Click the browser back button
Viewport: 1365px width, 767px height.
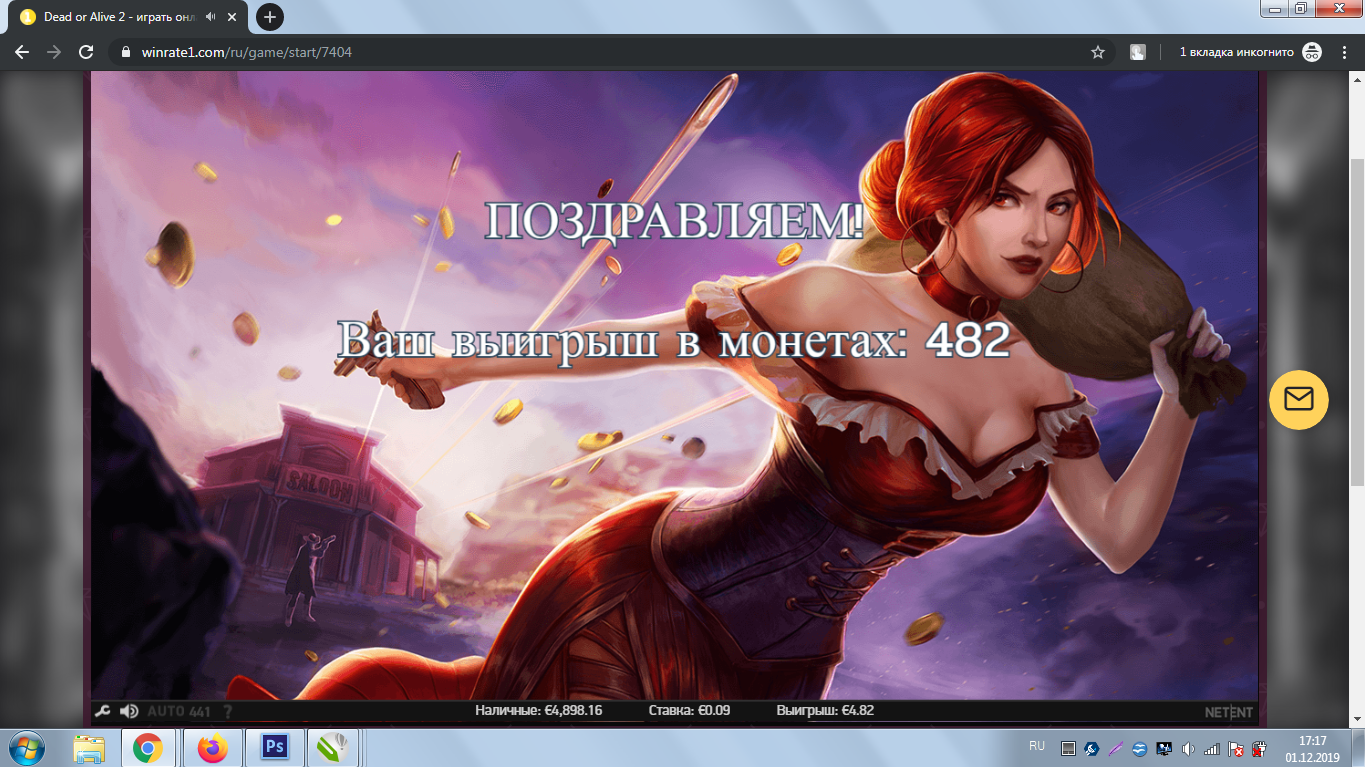(x=22, y=51)
